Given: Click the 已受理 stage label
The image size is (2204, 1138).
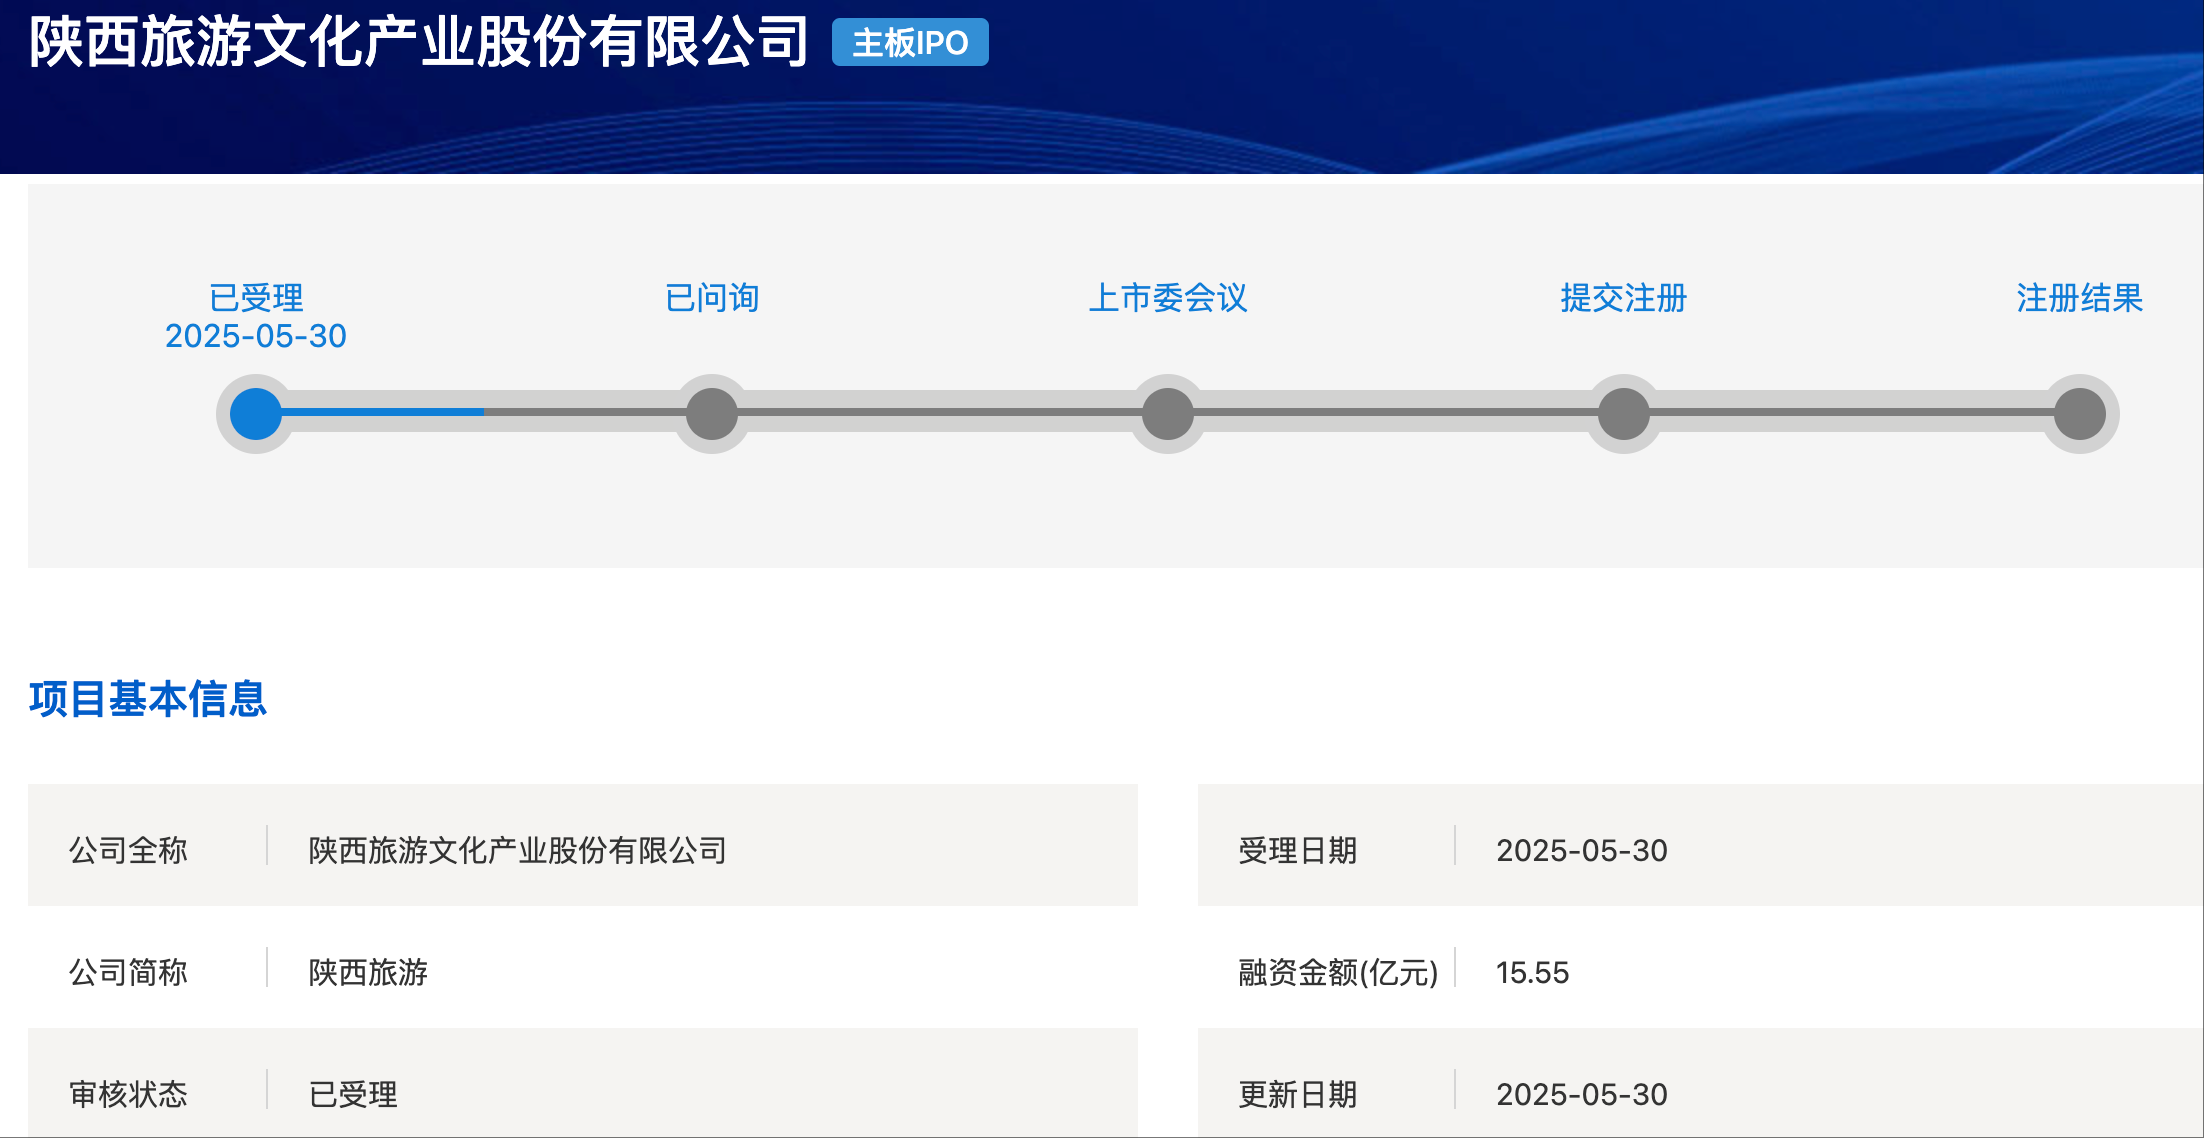Looking at the screenshot, I should pos(256,298).
